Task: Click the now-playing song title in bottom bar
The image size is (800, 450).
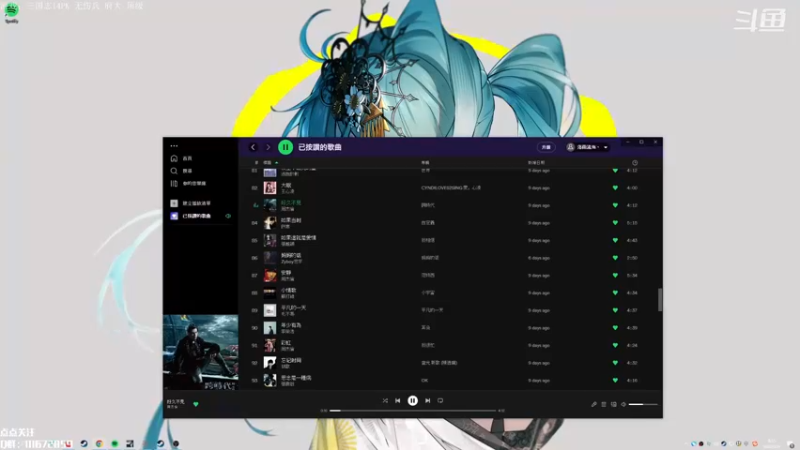Action: pyautogui.click(x=176, y=402)
